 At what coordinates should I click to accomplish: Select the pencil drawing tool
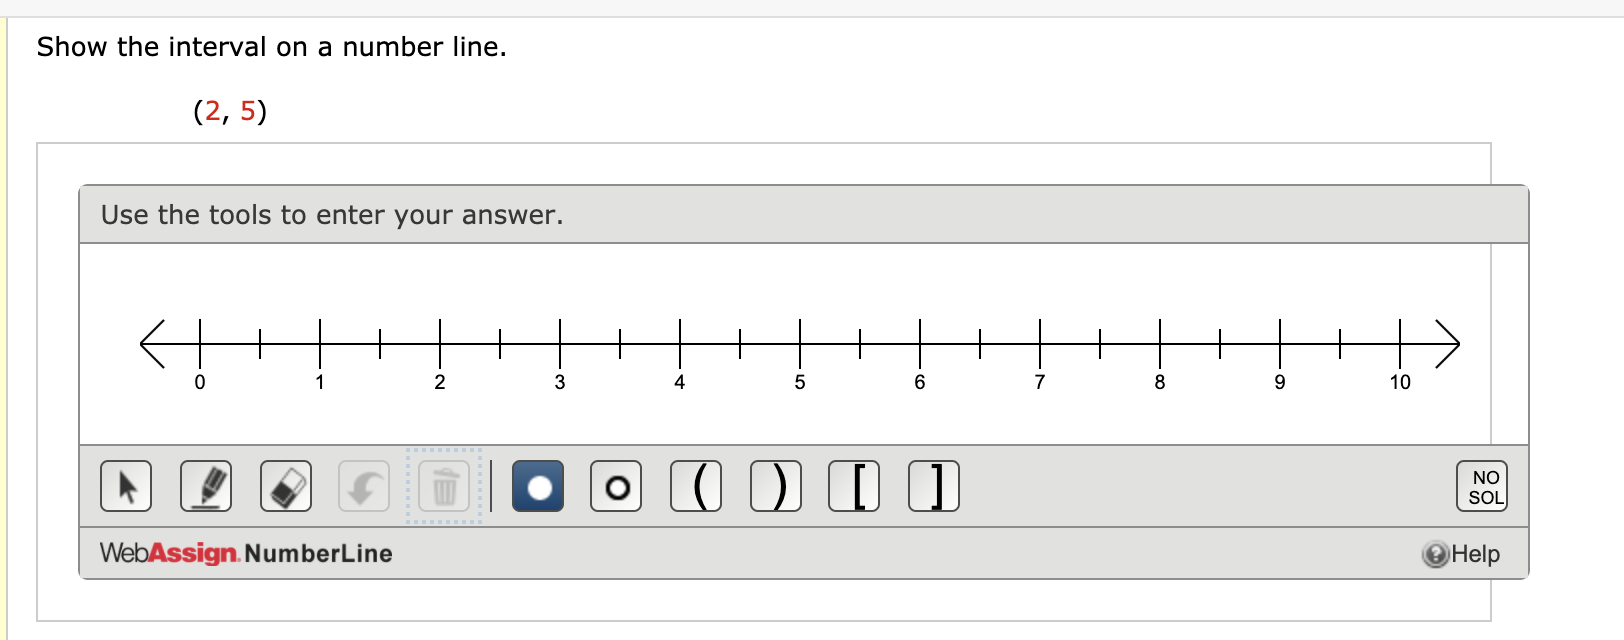204,486
